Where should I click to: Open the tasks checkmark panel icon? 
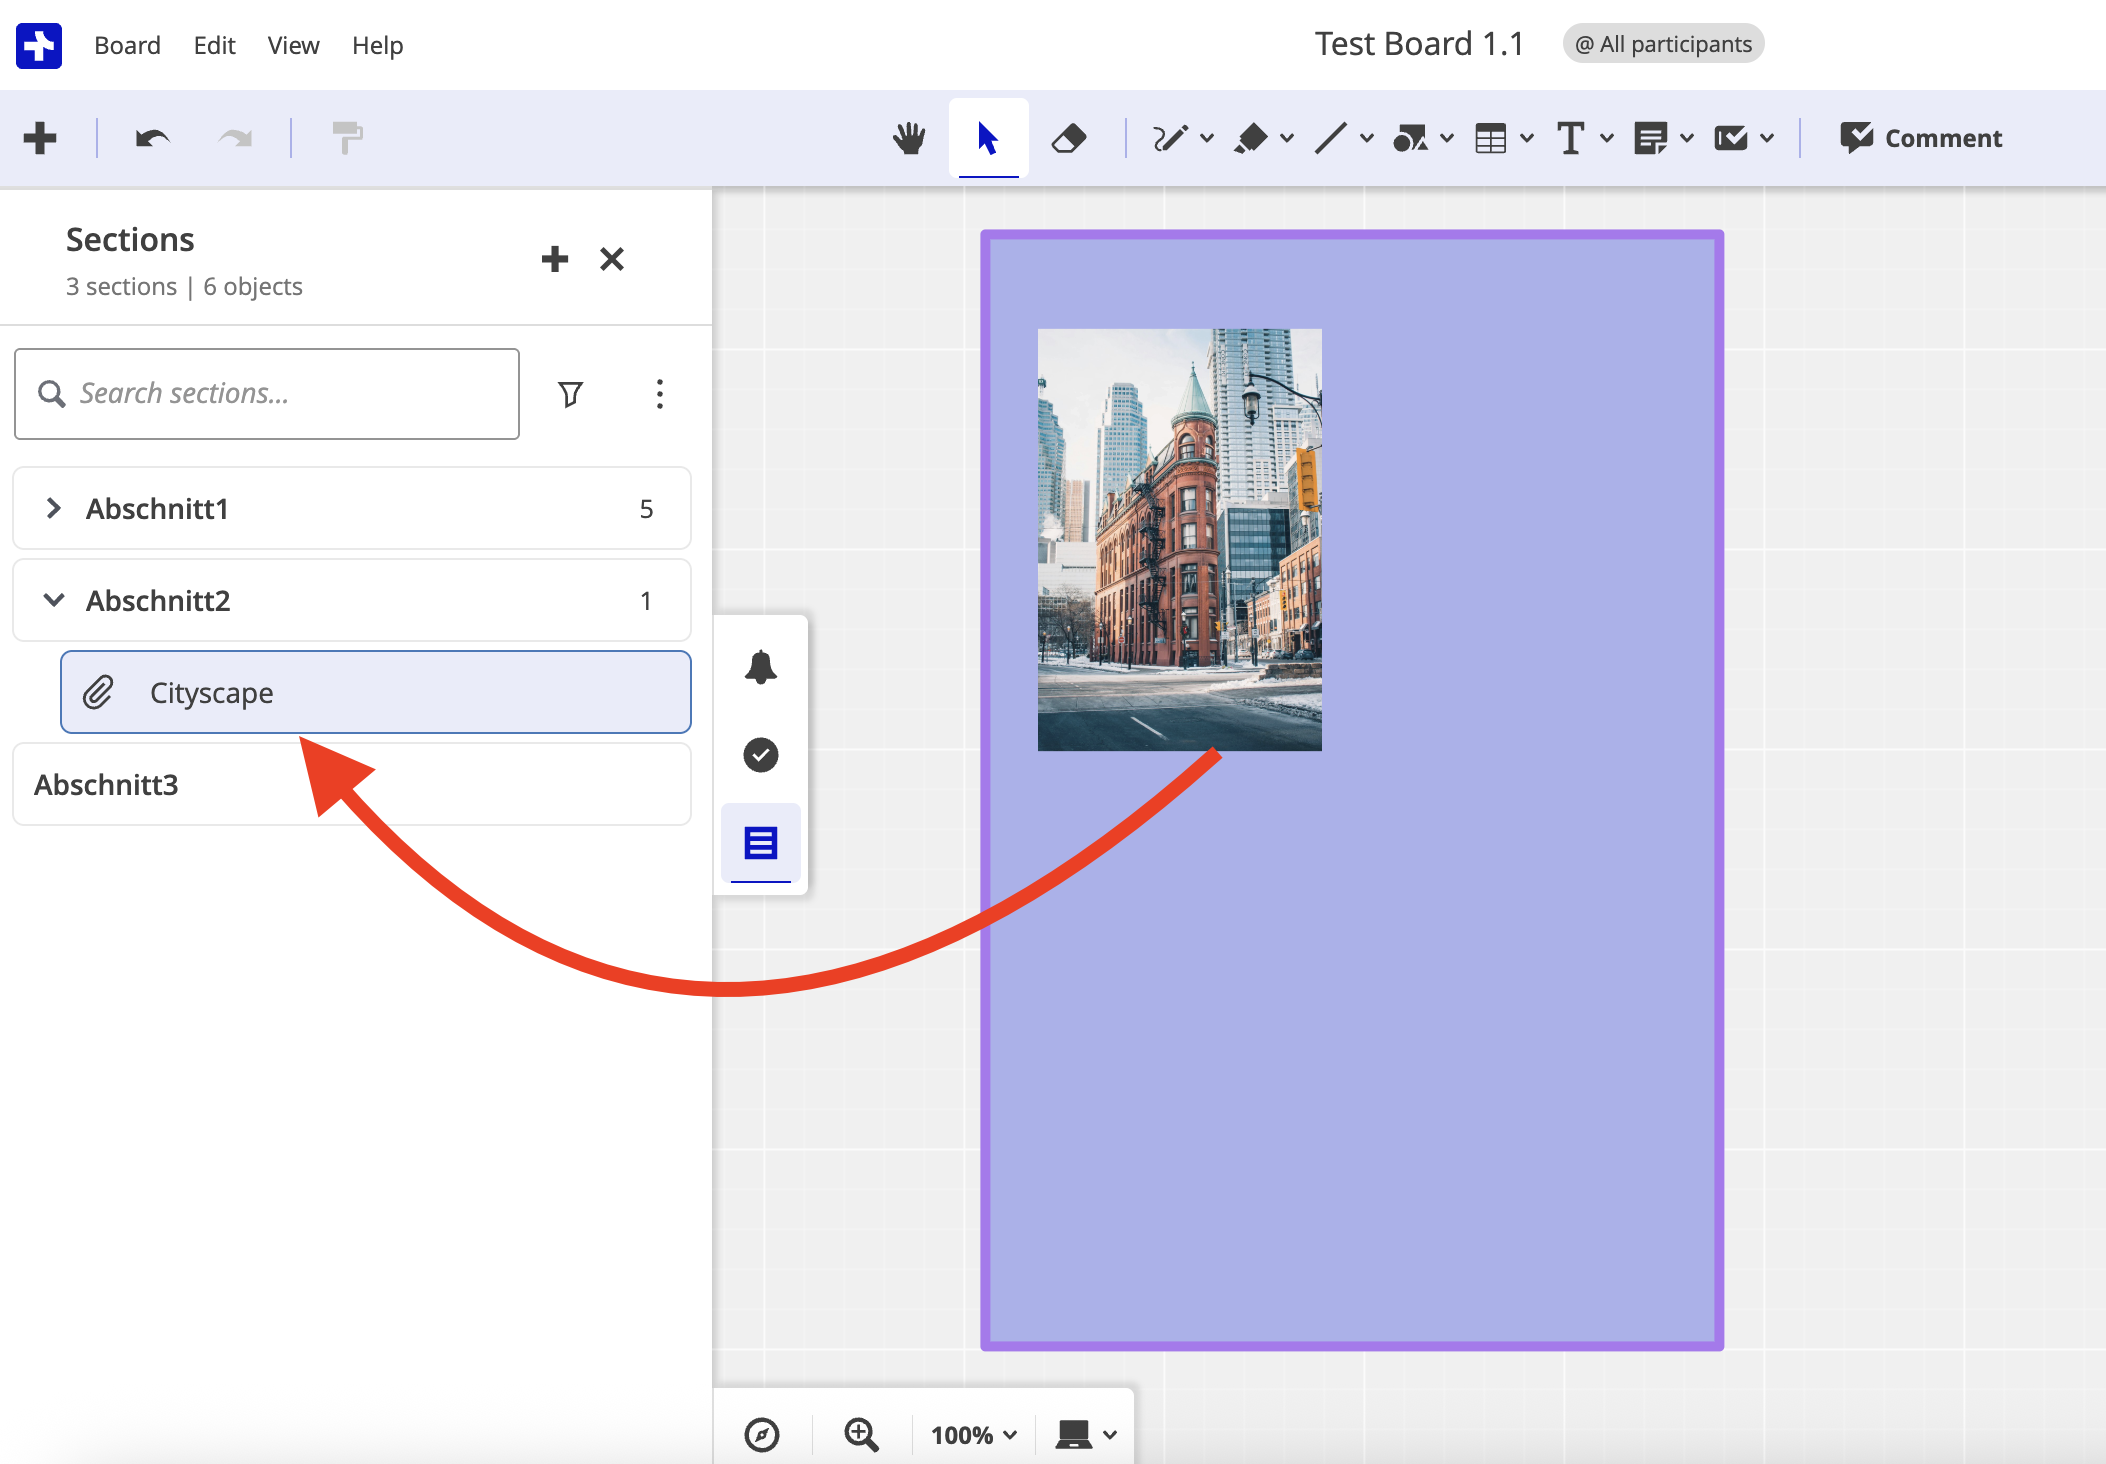pyautogui.click(x=761, y=755)
